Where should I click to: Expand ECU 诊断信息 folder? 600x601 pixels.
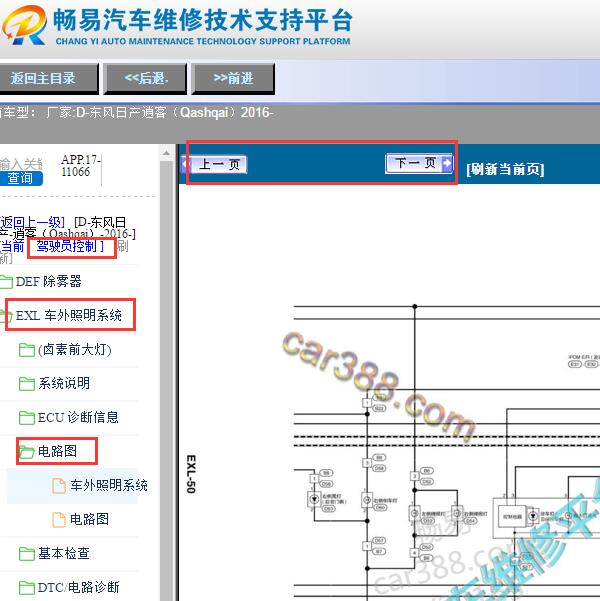coord(78,417)
